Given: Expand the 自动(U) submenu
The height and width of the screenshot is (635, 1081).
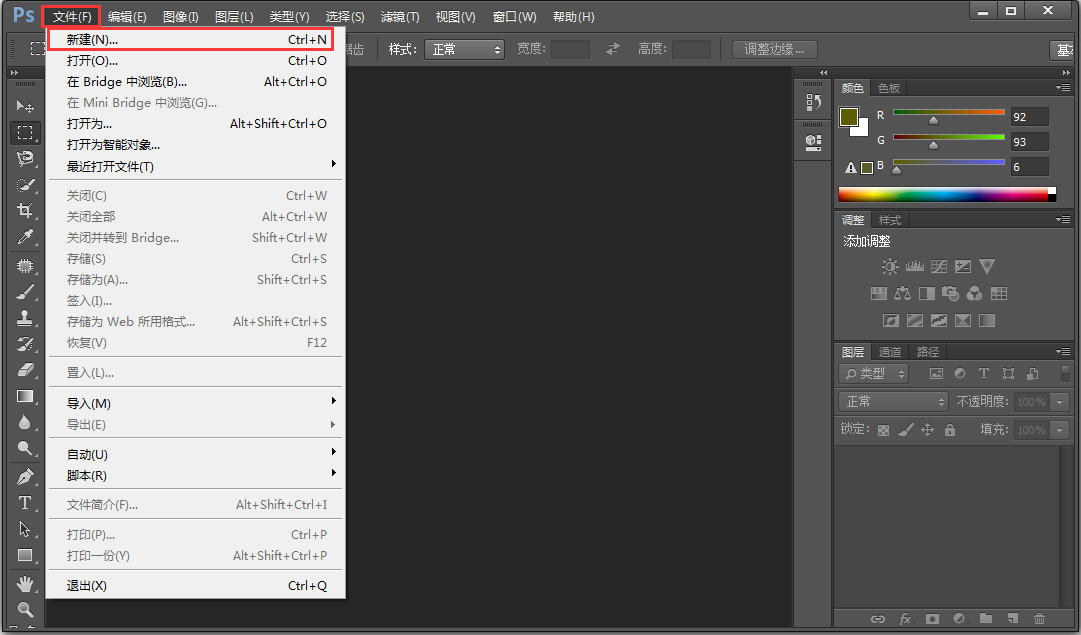Looking at the screenshot, I should pos(196,454).
